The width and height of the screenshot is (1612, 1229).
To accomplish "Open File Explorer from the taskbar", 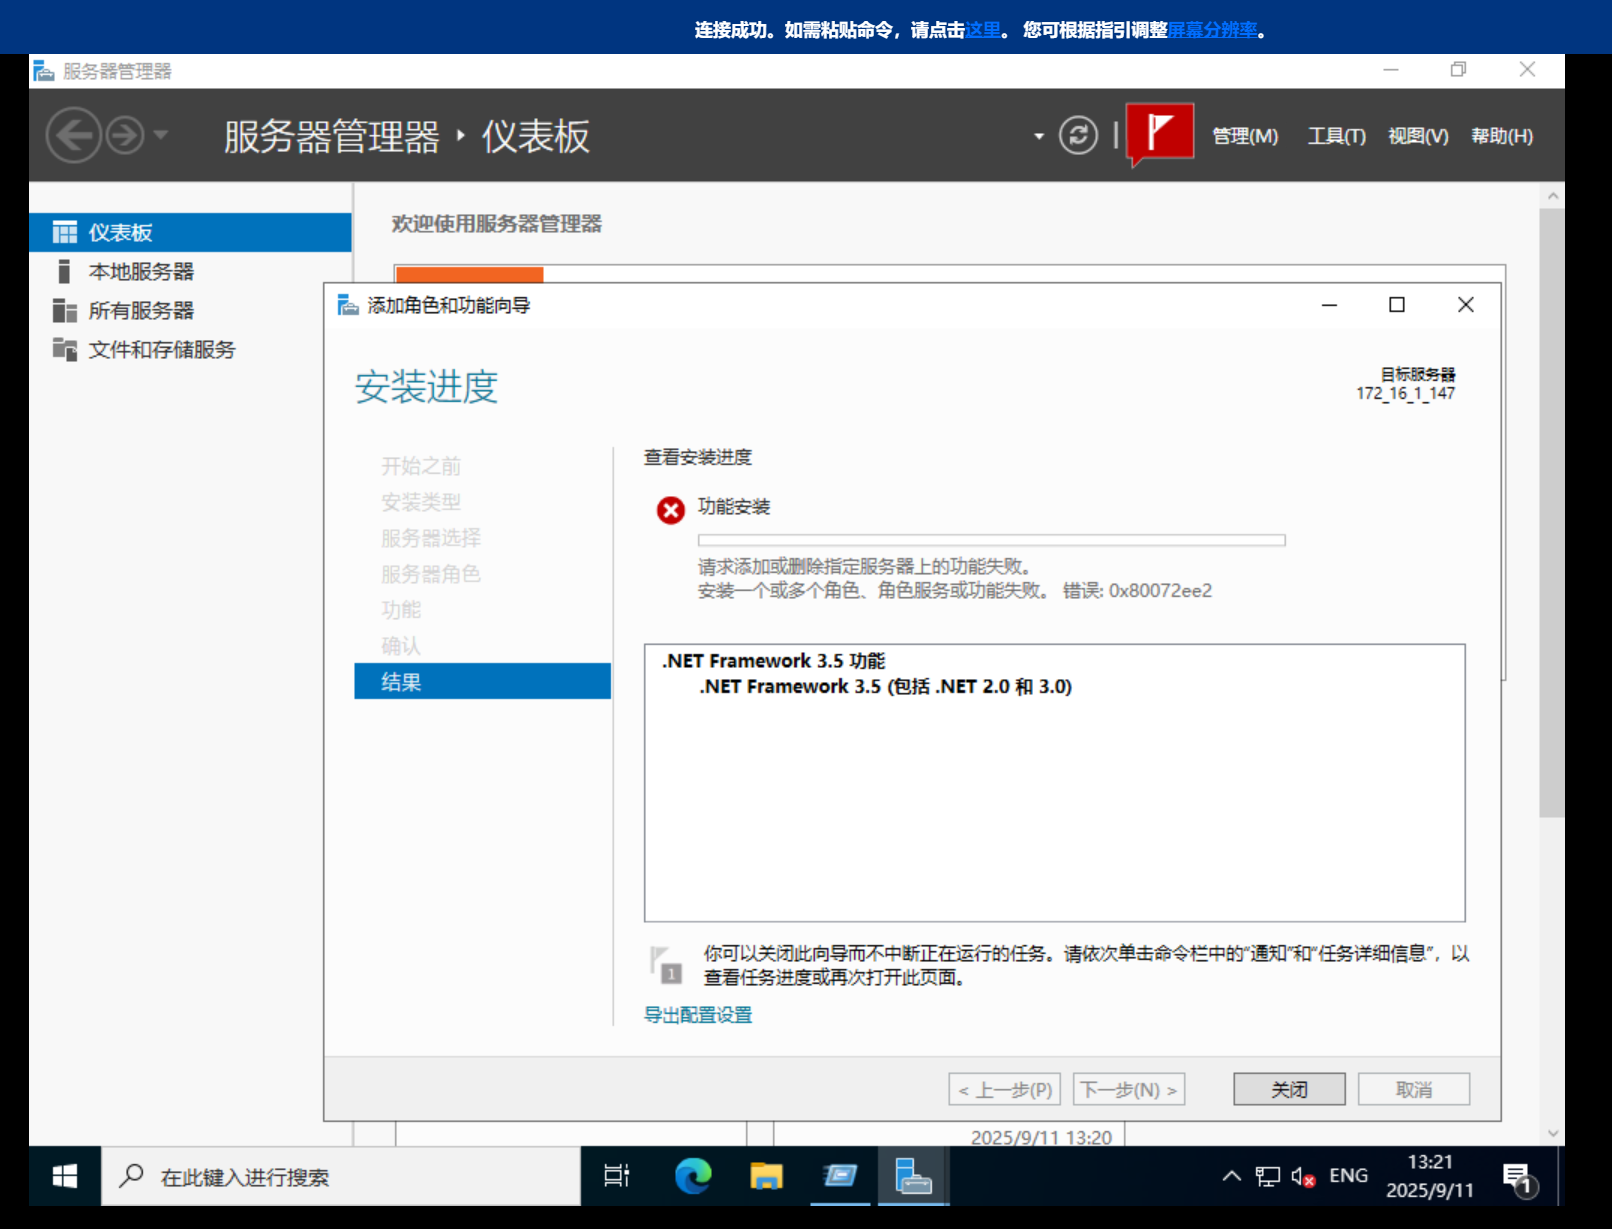I will (x=766, y=1176).
